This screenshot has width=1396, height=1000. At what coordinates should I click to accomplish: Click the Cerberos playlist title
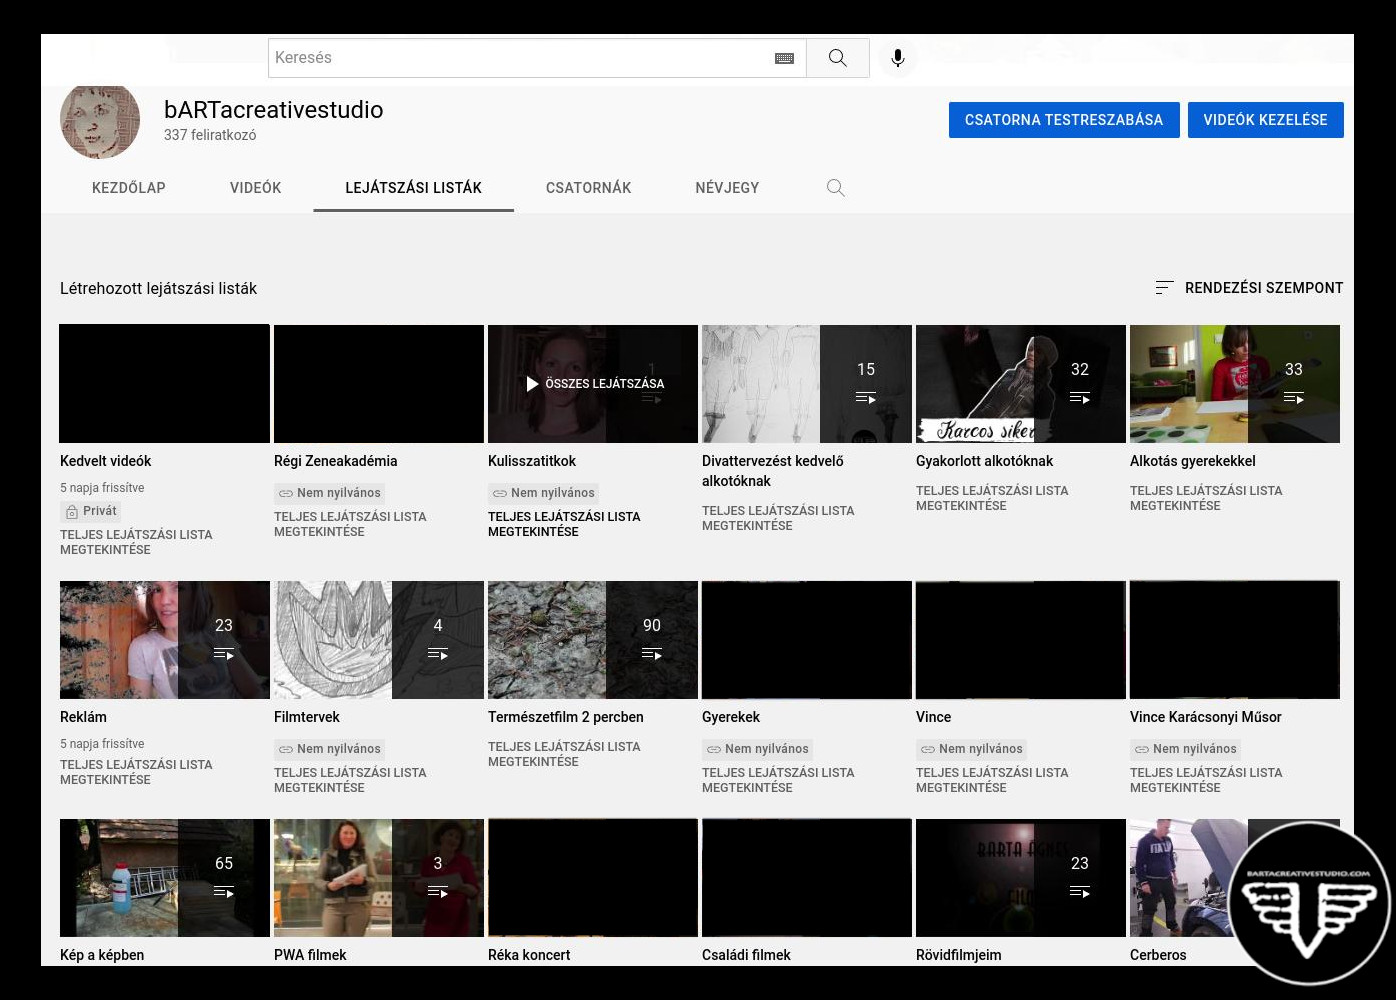point(1158,955)
